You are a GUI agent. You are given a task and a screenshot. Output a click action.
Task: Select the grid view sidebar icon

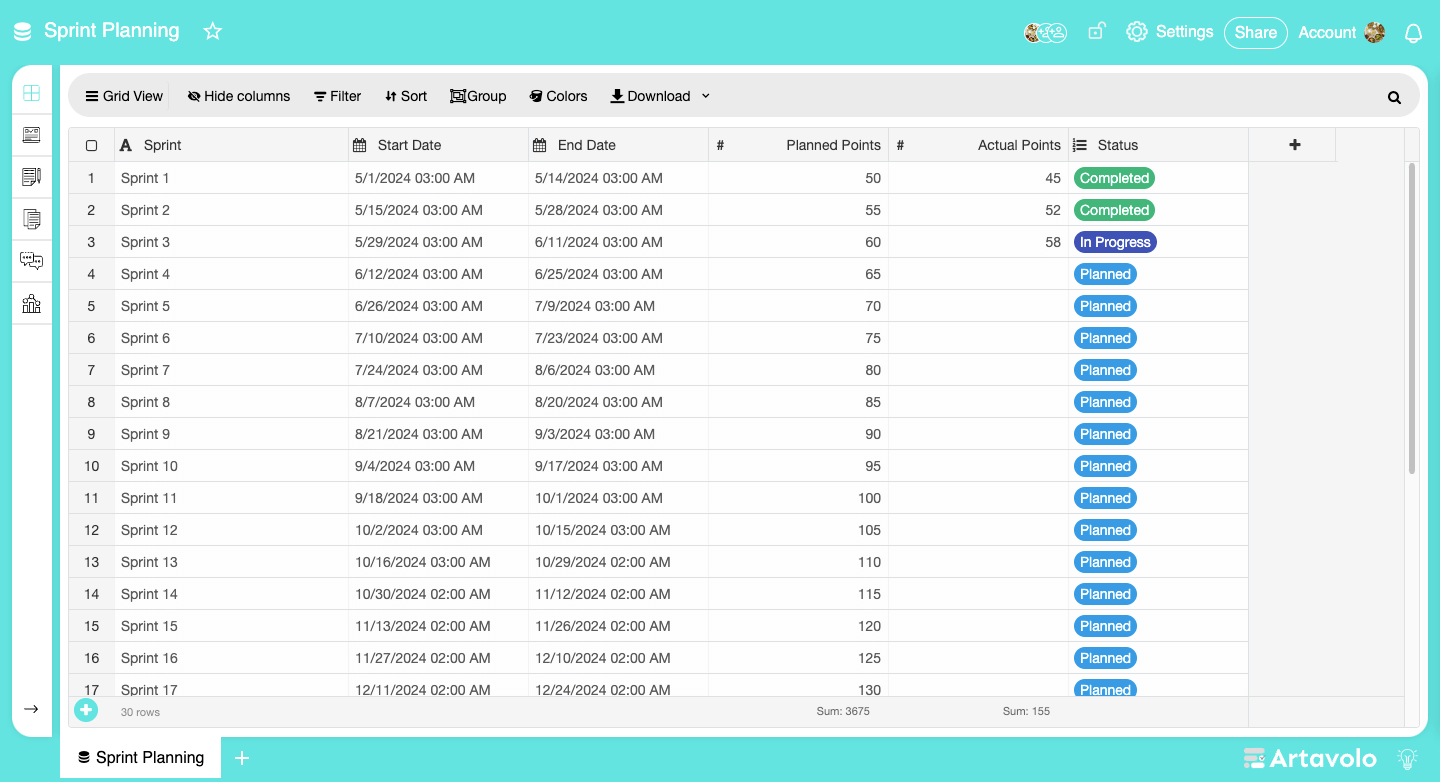pos(32,93)
